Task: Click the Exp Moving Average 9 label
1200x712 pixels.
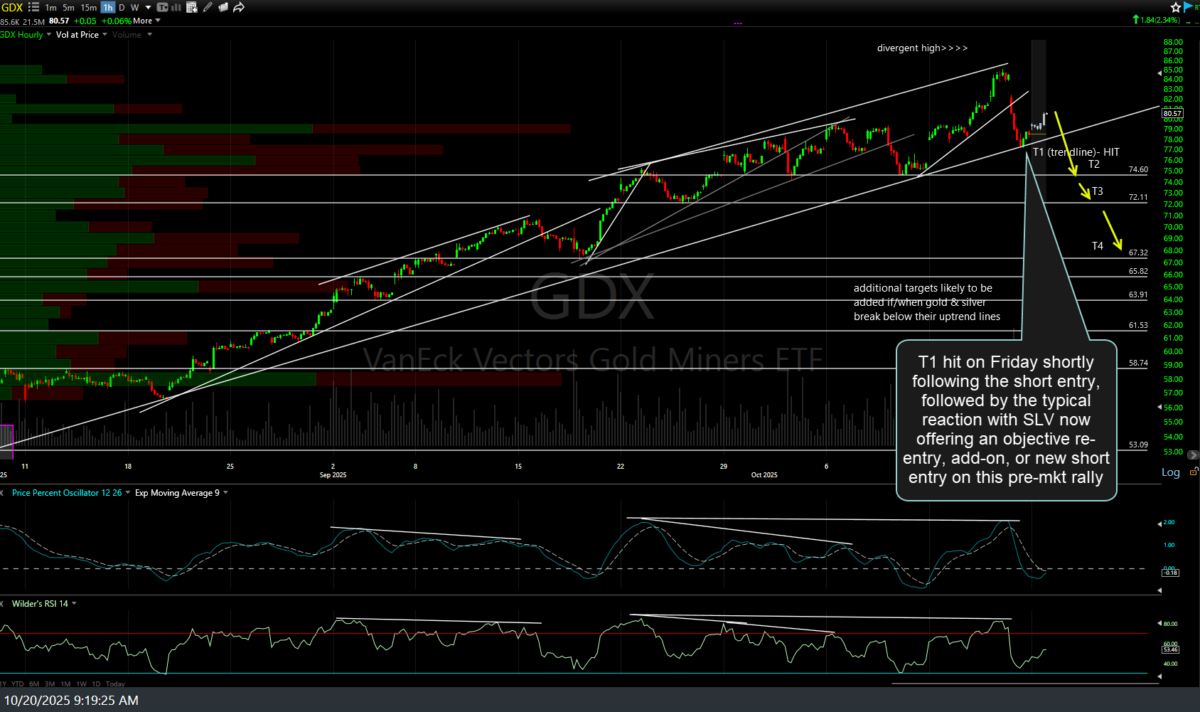Action: 176,492
